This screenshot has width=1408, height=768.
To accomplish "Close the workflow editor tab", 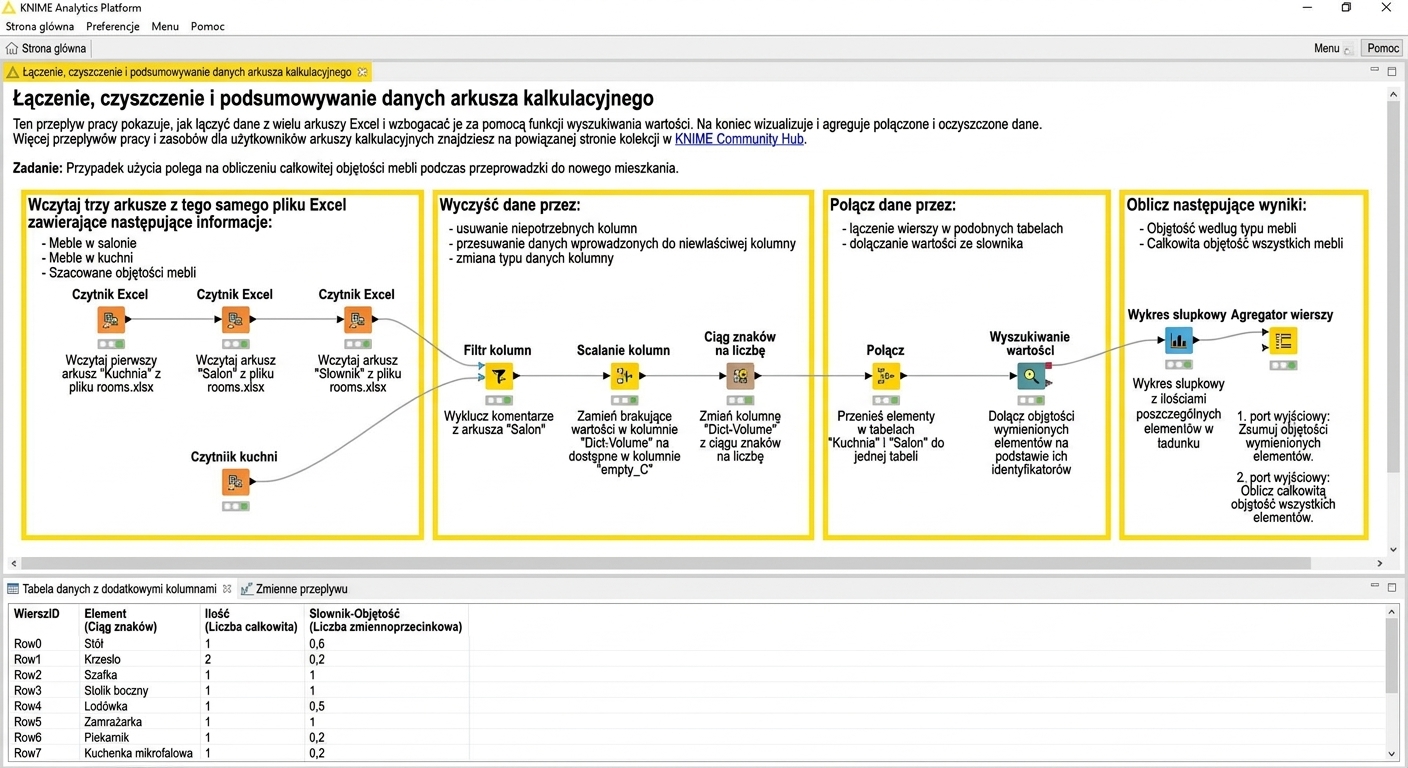I will coord(362,72).
